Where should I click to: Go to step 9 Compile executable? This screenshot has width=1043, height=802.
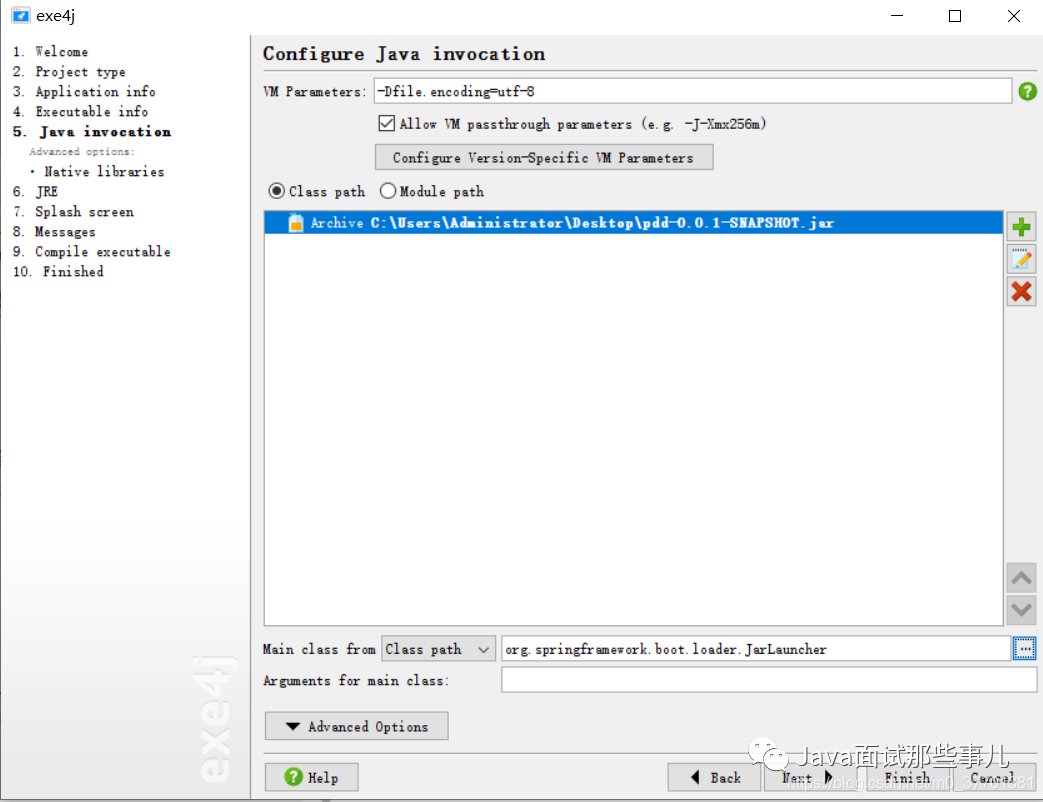92,251
